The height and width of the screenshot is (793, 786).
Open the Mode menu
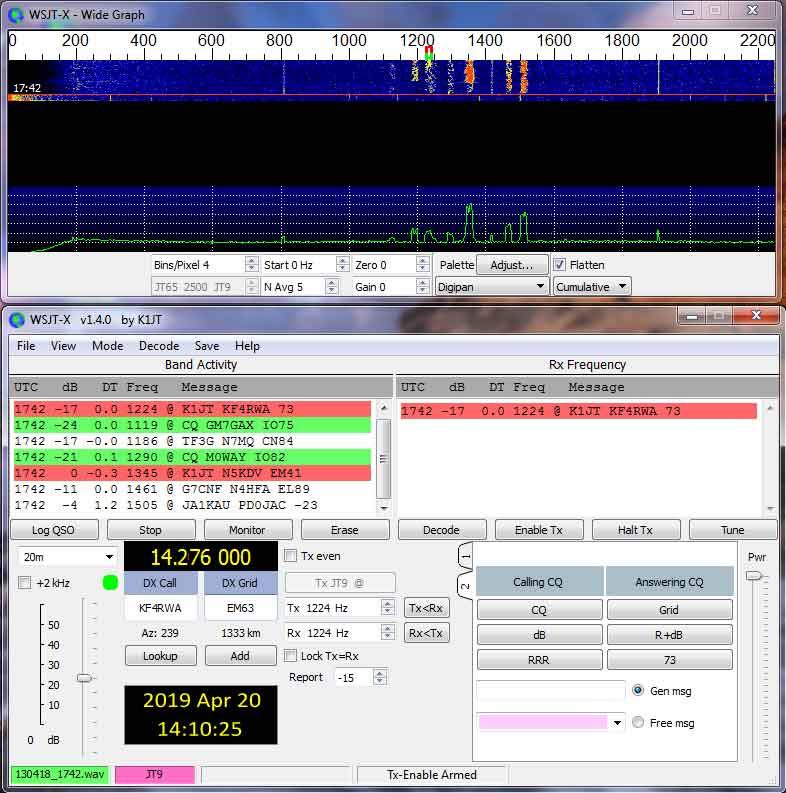[108, 346]
